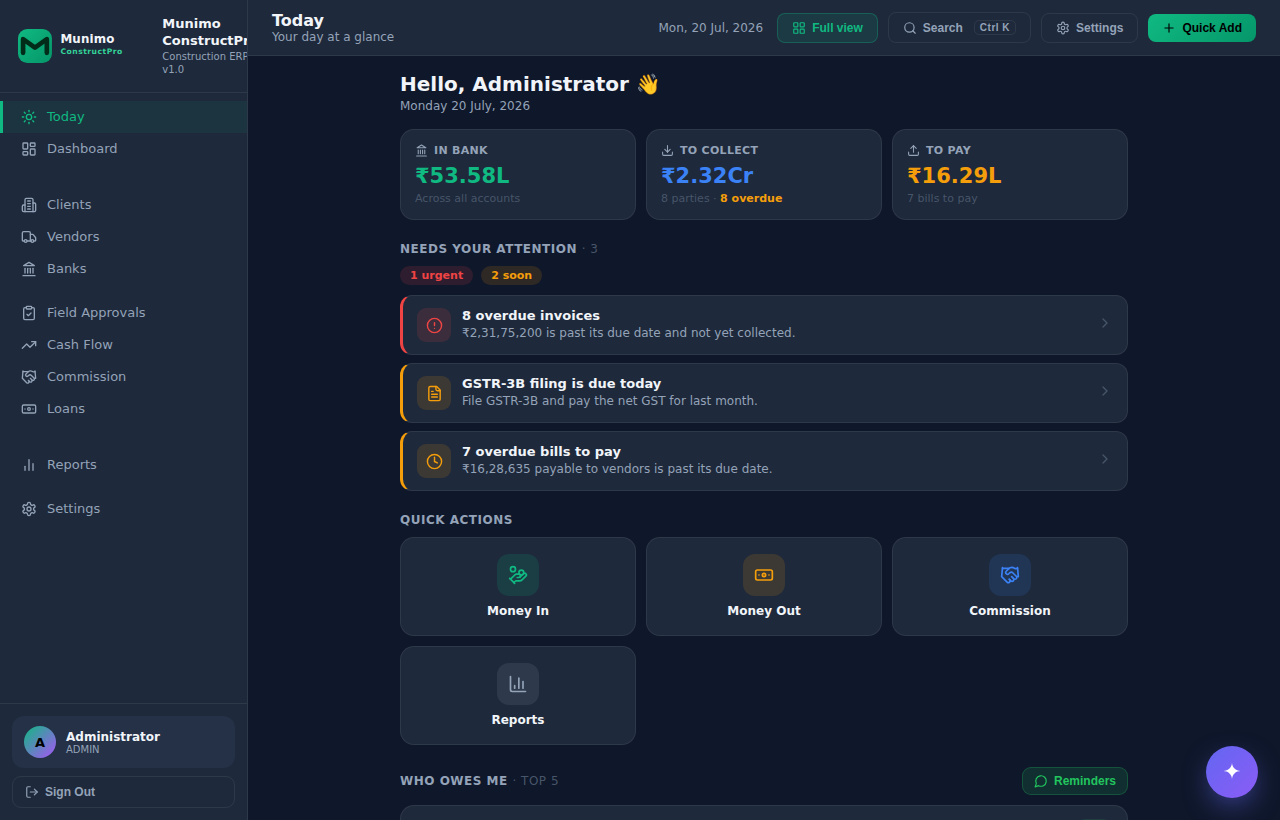Expand the GSTR-3B filing chevron
Image resolution: width=1280 pixels, height=820 pixels.
click(x=1105, y=391)
